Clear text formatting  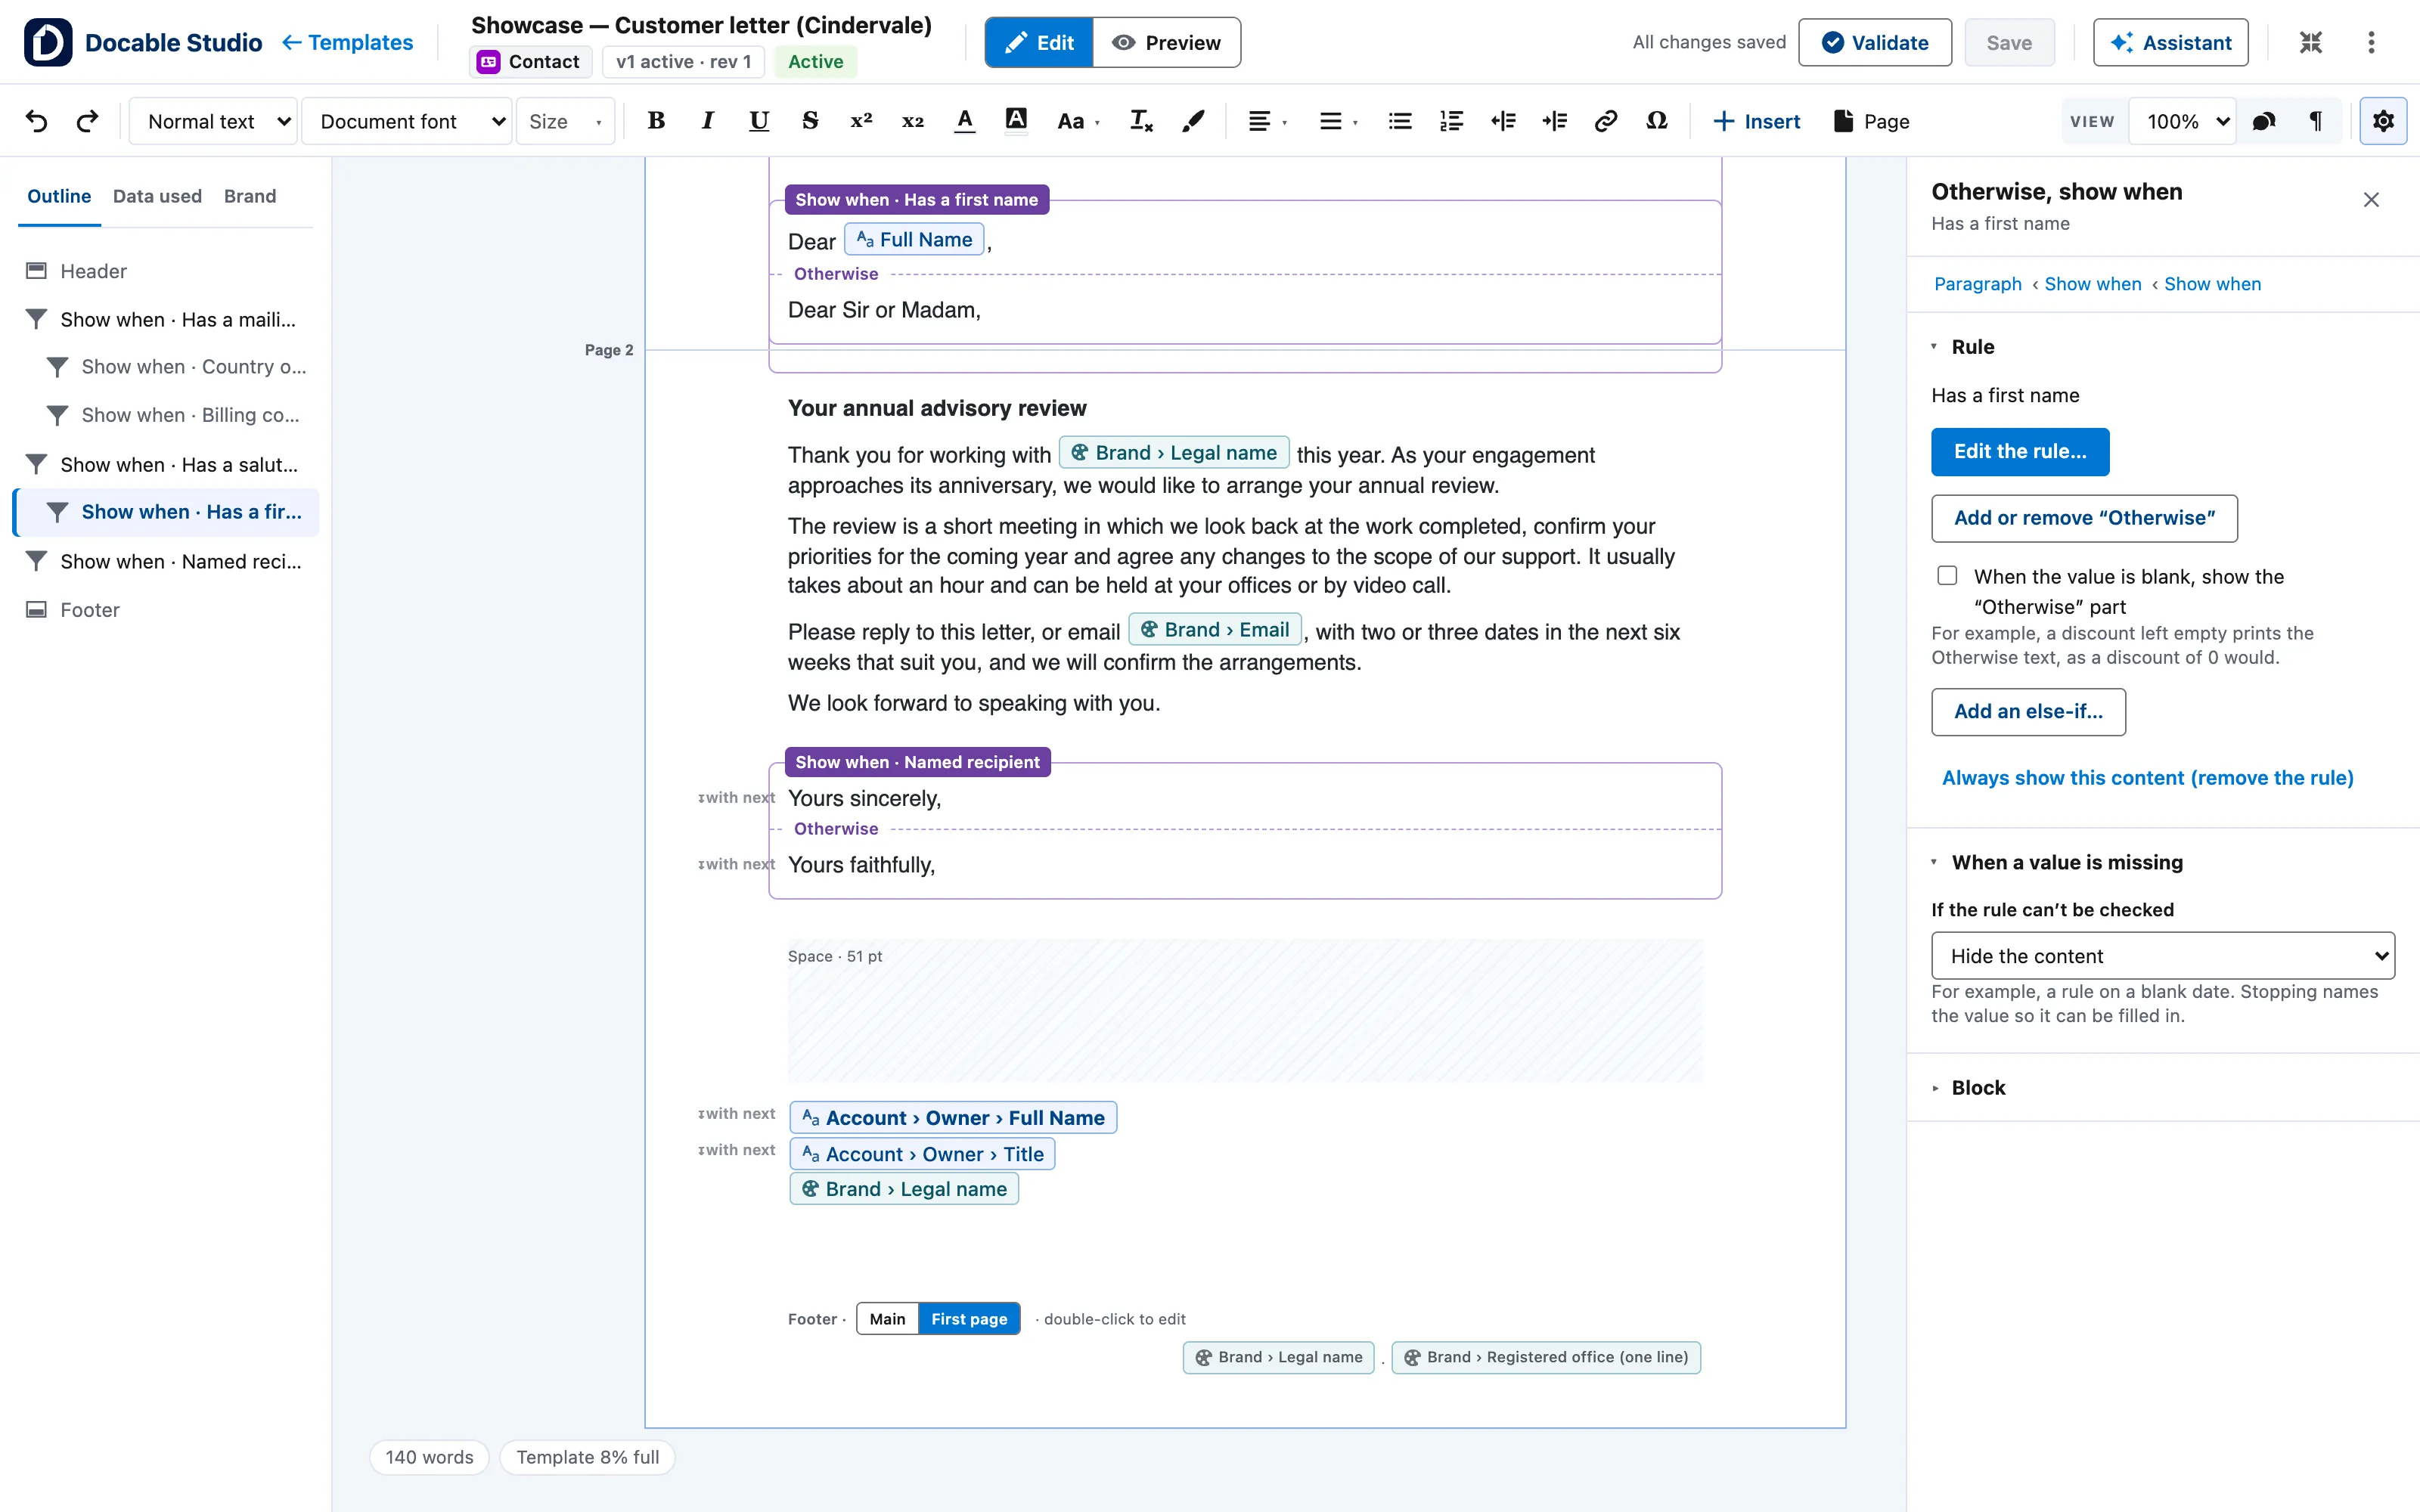1141,121
